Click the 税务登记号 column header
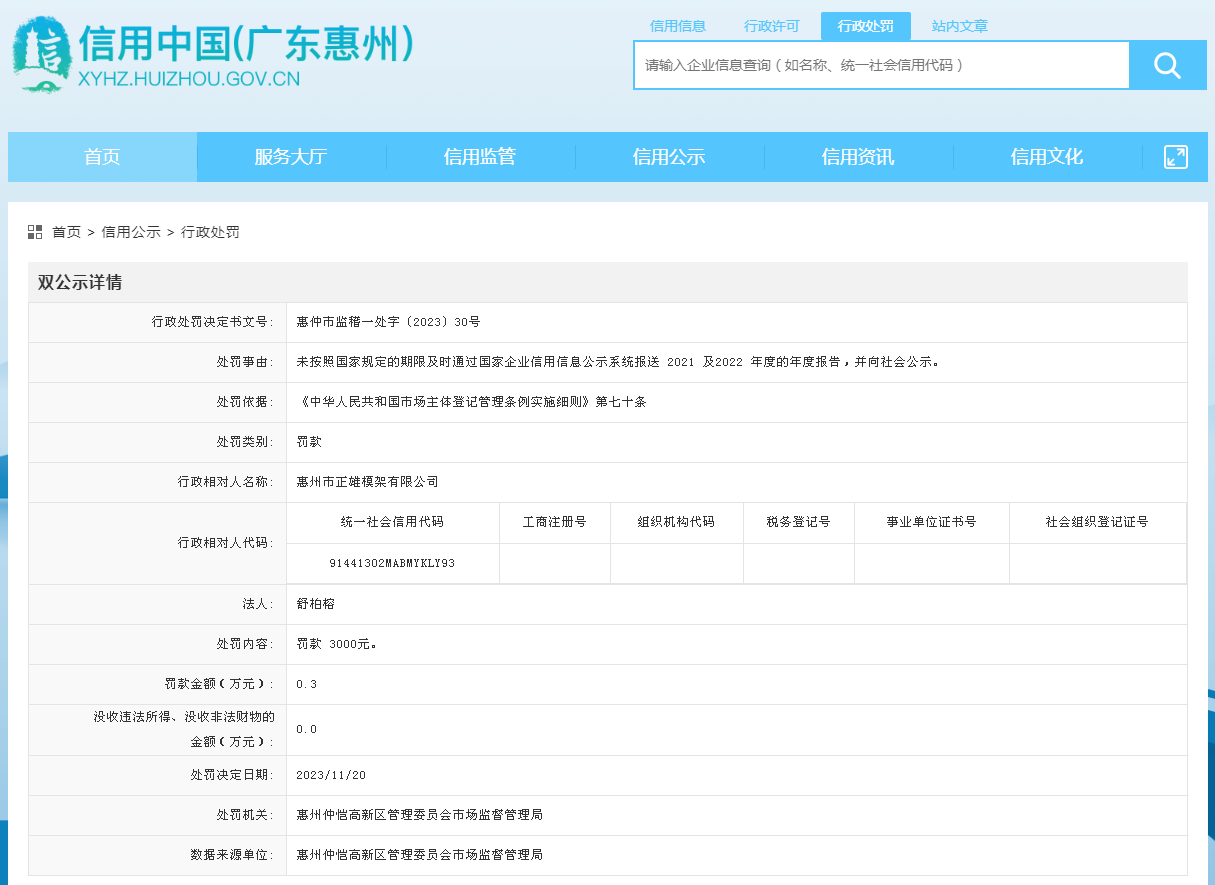Image resolution: width=1215 pixels, height=885 pixels. click(x=799, y=522)
